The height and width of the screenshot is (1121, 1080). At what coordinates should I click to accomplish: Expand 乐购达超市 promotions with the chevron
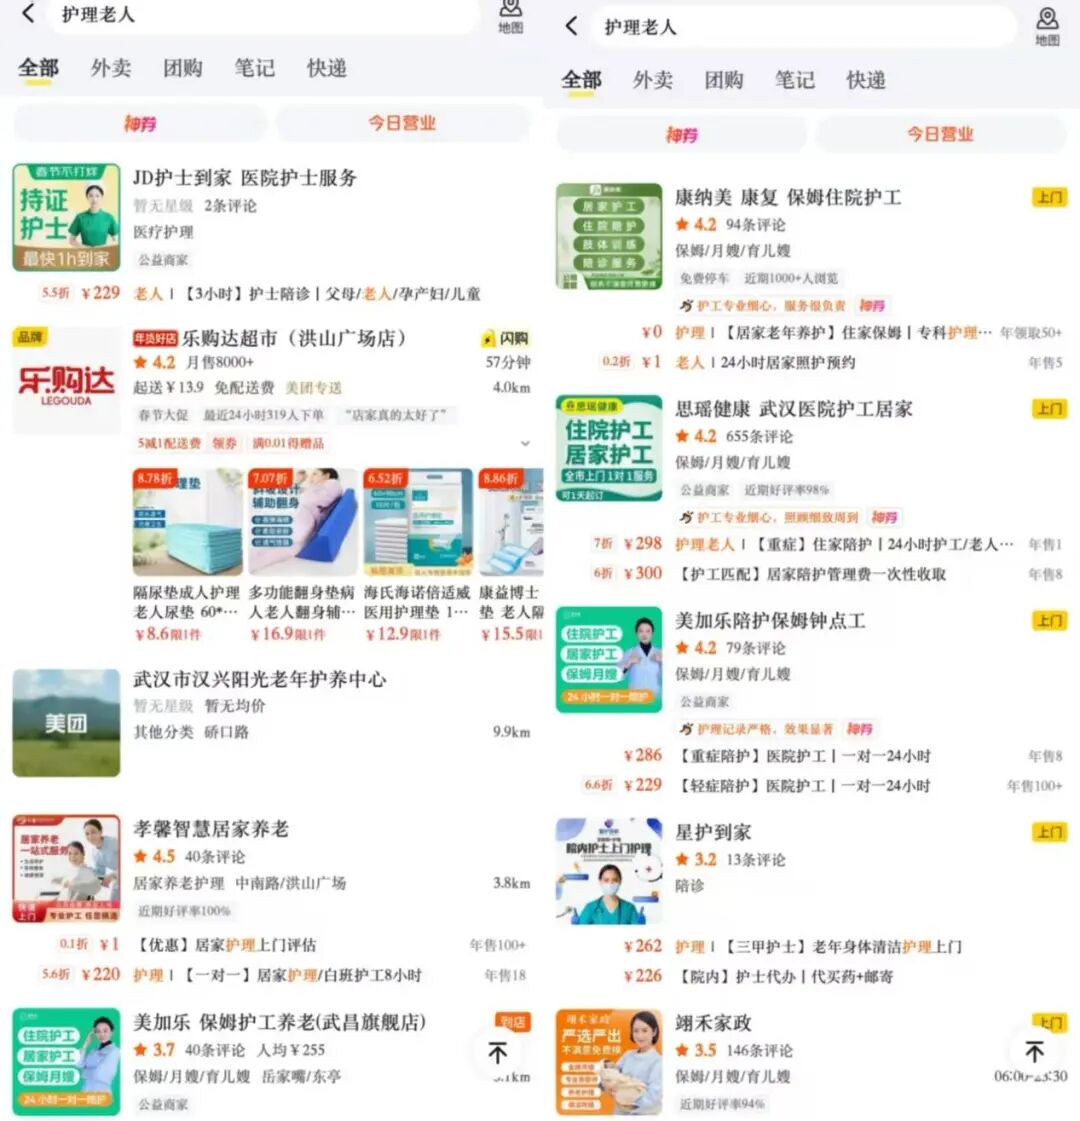coord(525,443)
